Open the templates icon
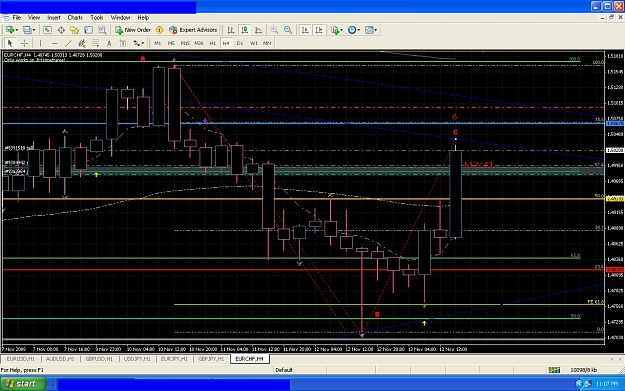 pos(369,30)
